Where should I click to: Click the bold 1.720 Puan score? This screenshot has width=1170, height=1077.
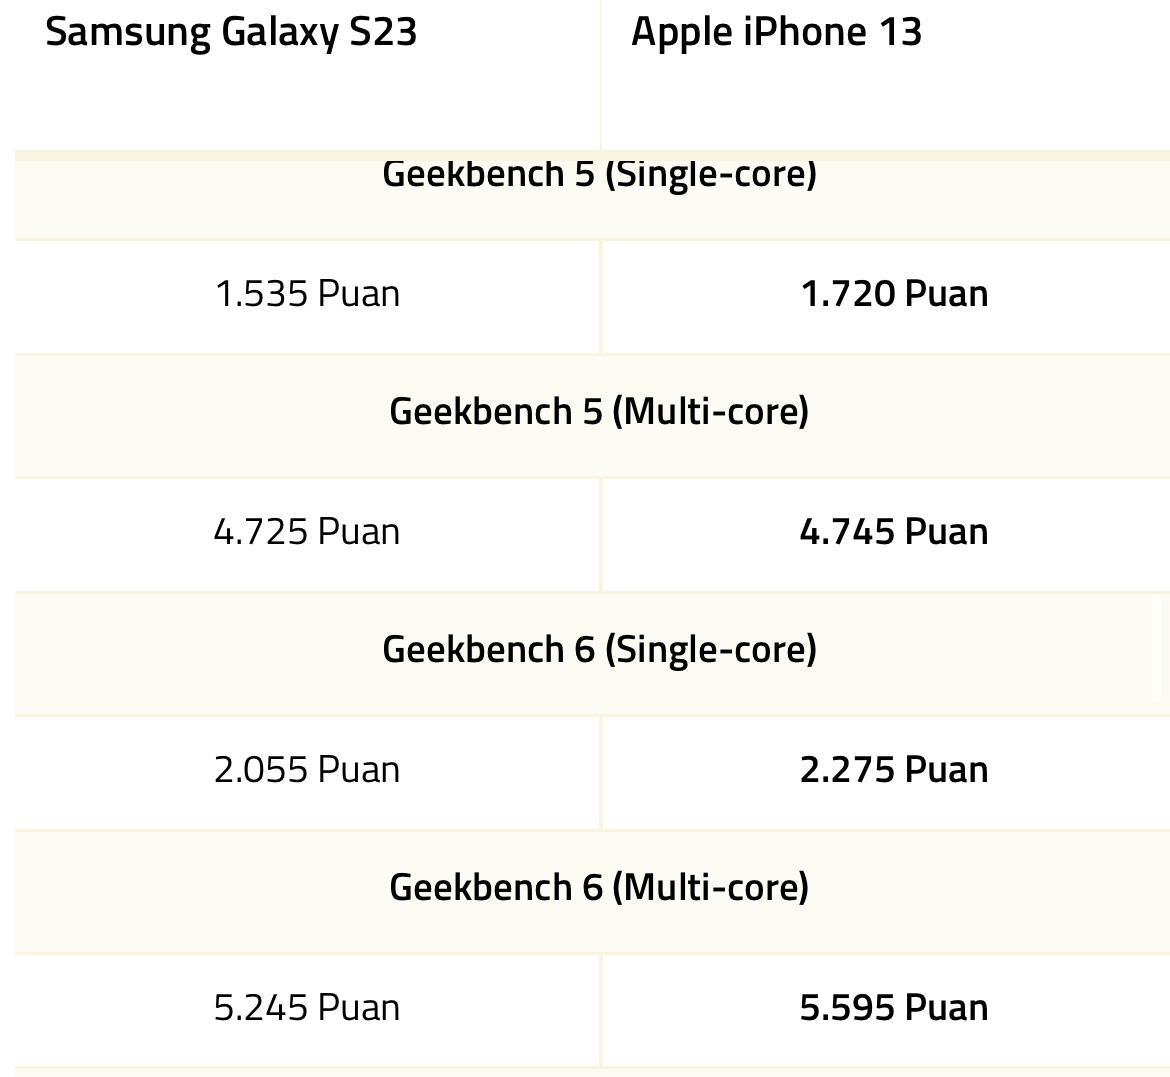click(894, 294)
